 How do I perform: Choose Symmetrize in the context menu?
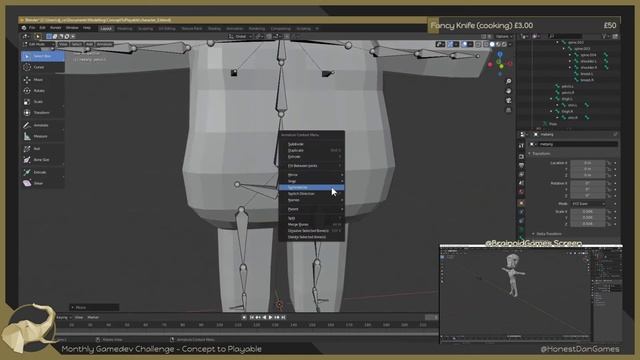point(311,187)
